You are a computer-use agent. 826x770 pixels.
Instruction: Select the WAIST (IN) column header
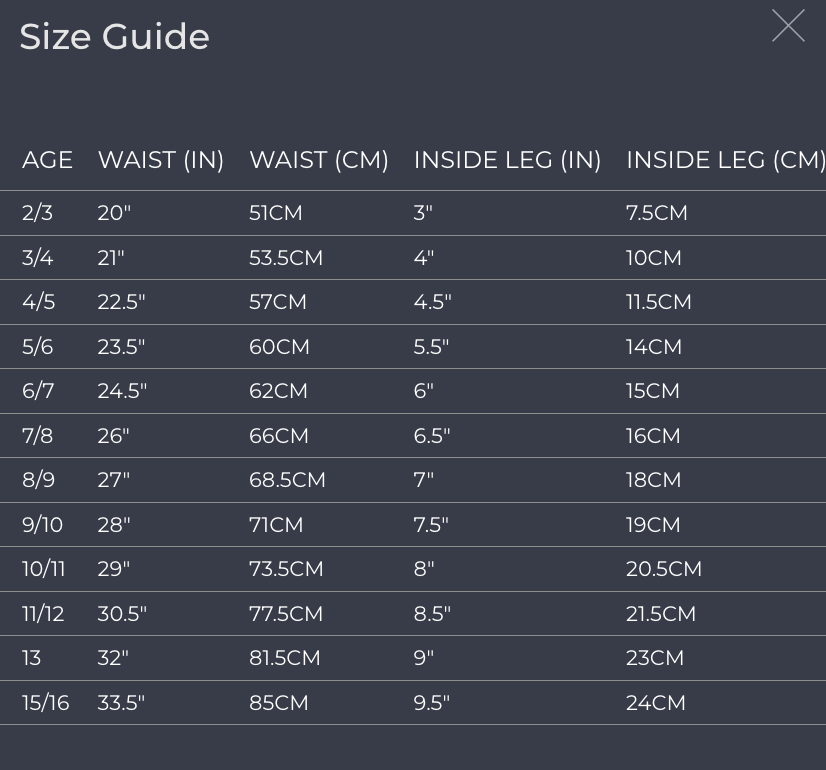pyautogui.click(x=161, y=160)
